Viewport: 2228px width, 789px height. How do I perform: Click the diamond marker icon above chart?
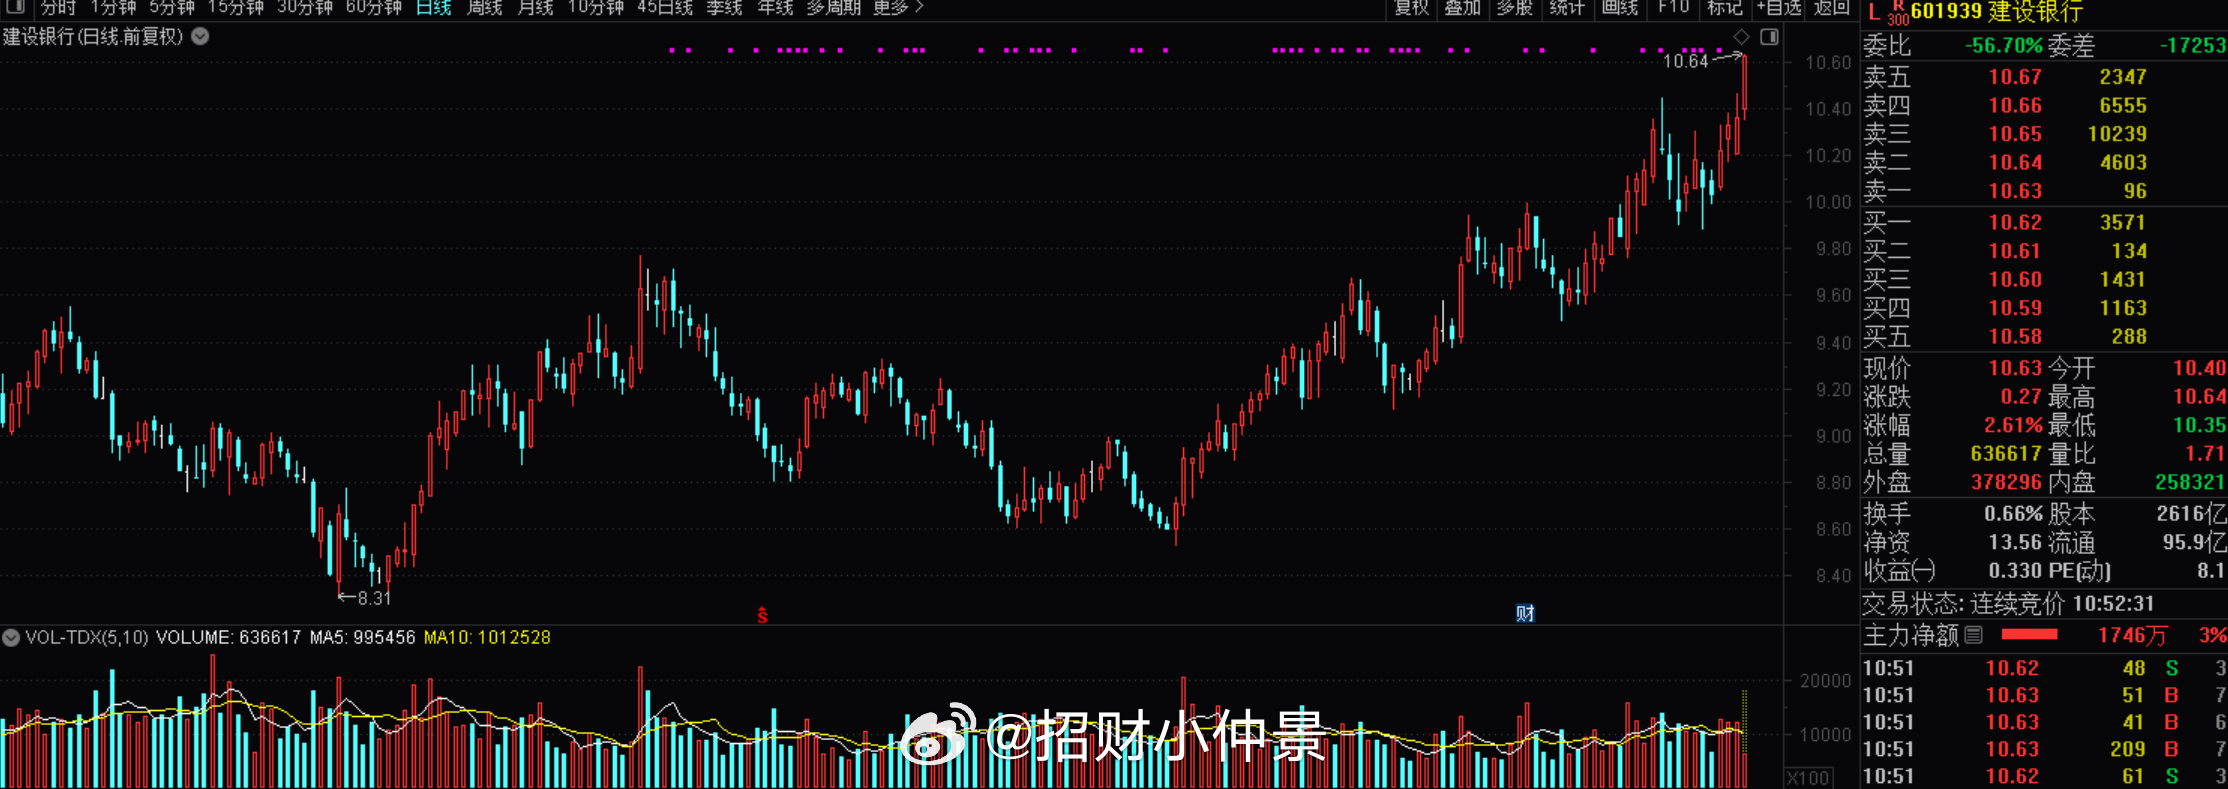pos(1741,37)
